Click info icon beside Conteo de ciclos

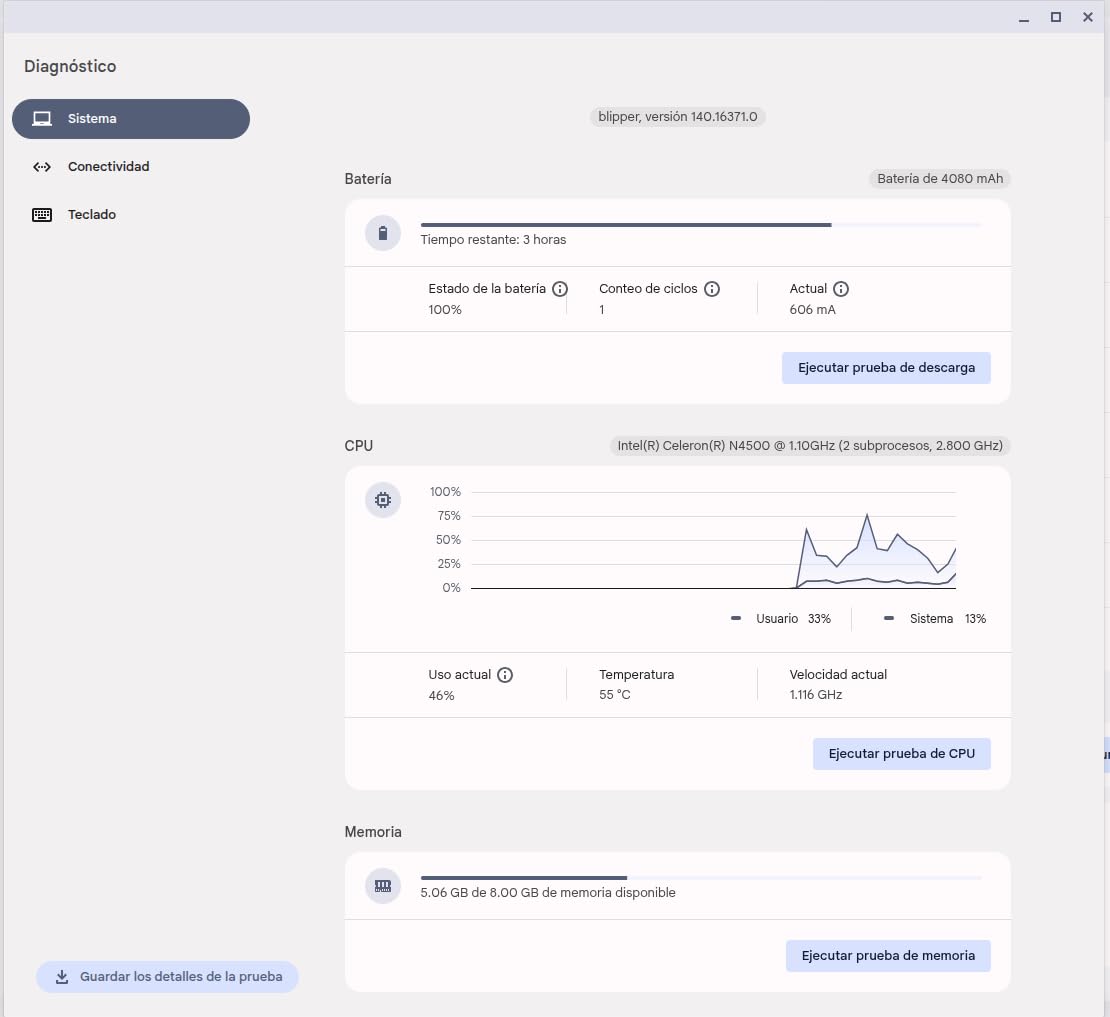click(712, 289)
